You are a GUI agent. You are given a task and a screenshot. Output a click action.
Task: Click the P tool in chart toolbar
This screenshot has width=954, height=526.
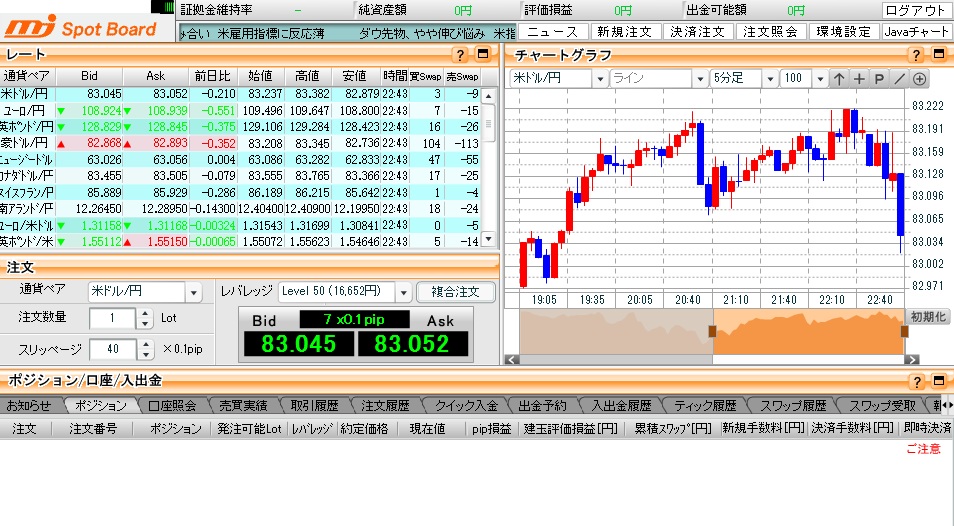tap(879, 78)
